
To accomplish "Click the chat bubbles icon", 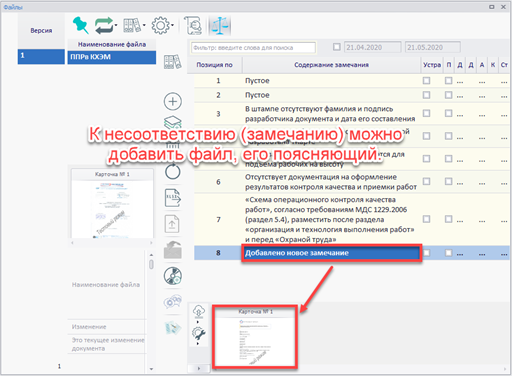I will (173, 302).
